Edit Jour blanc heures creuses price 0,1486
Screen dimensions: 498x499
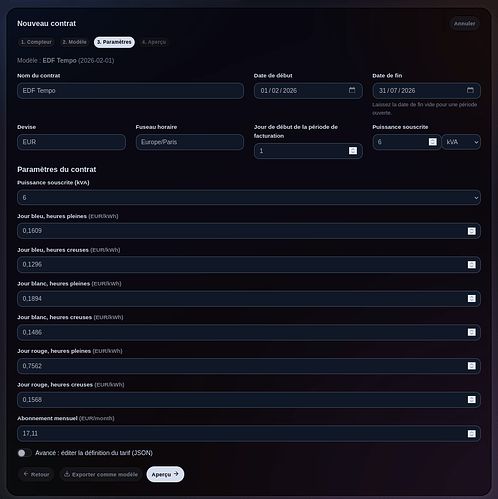click(x=249, y=332)
